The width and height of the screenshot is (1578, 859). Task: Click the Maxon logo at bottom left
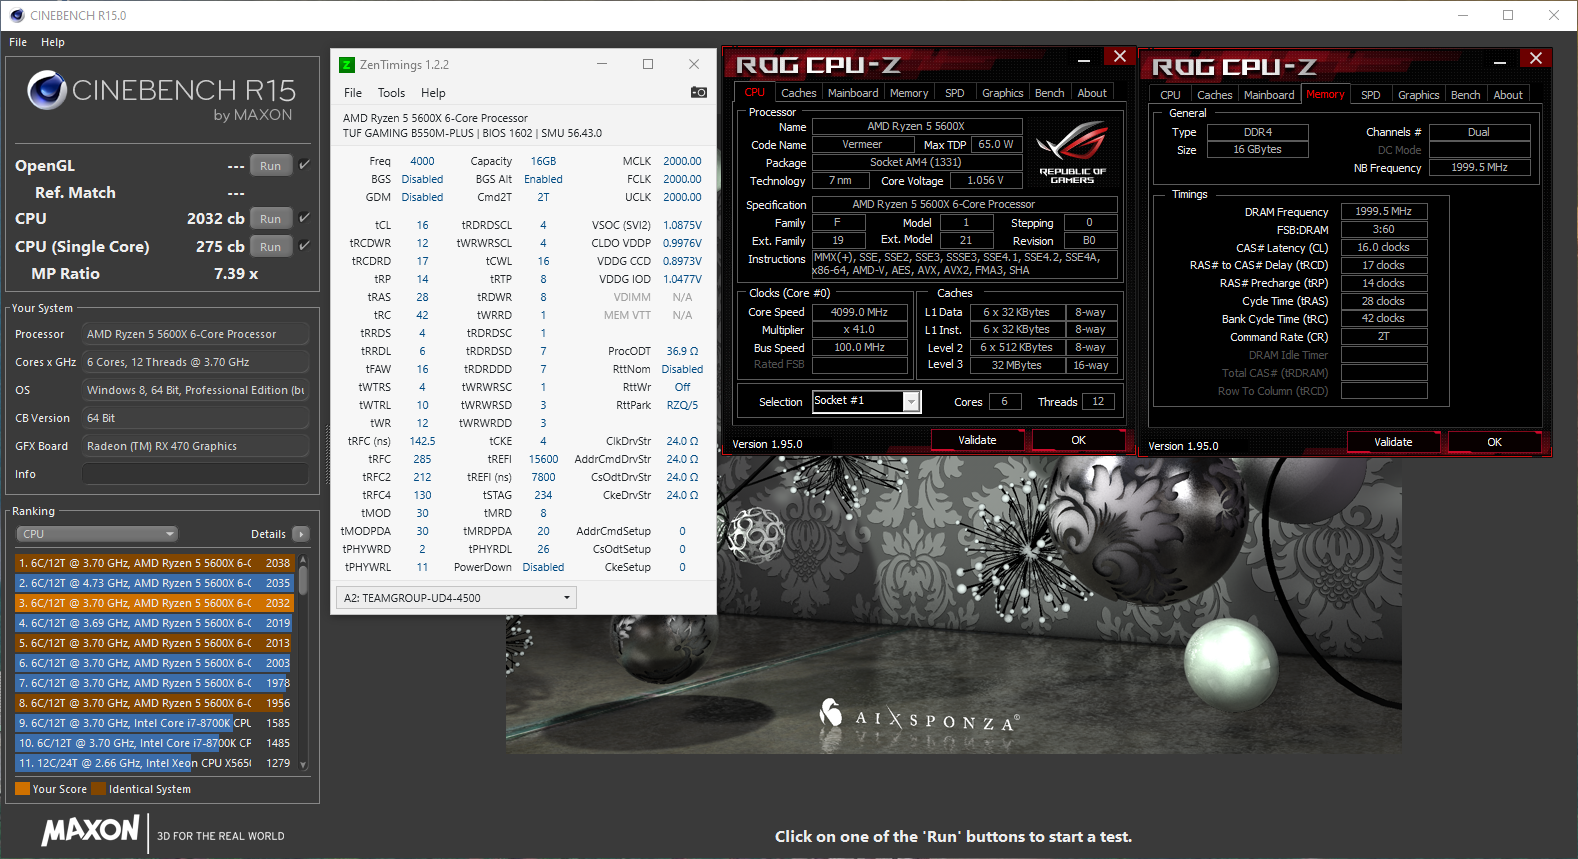[x=90, y=830]
